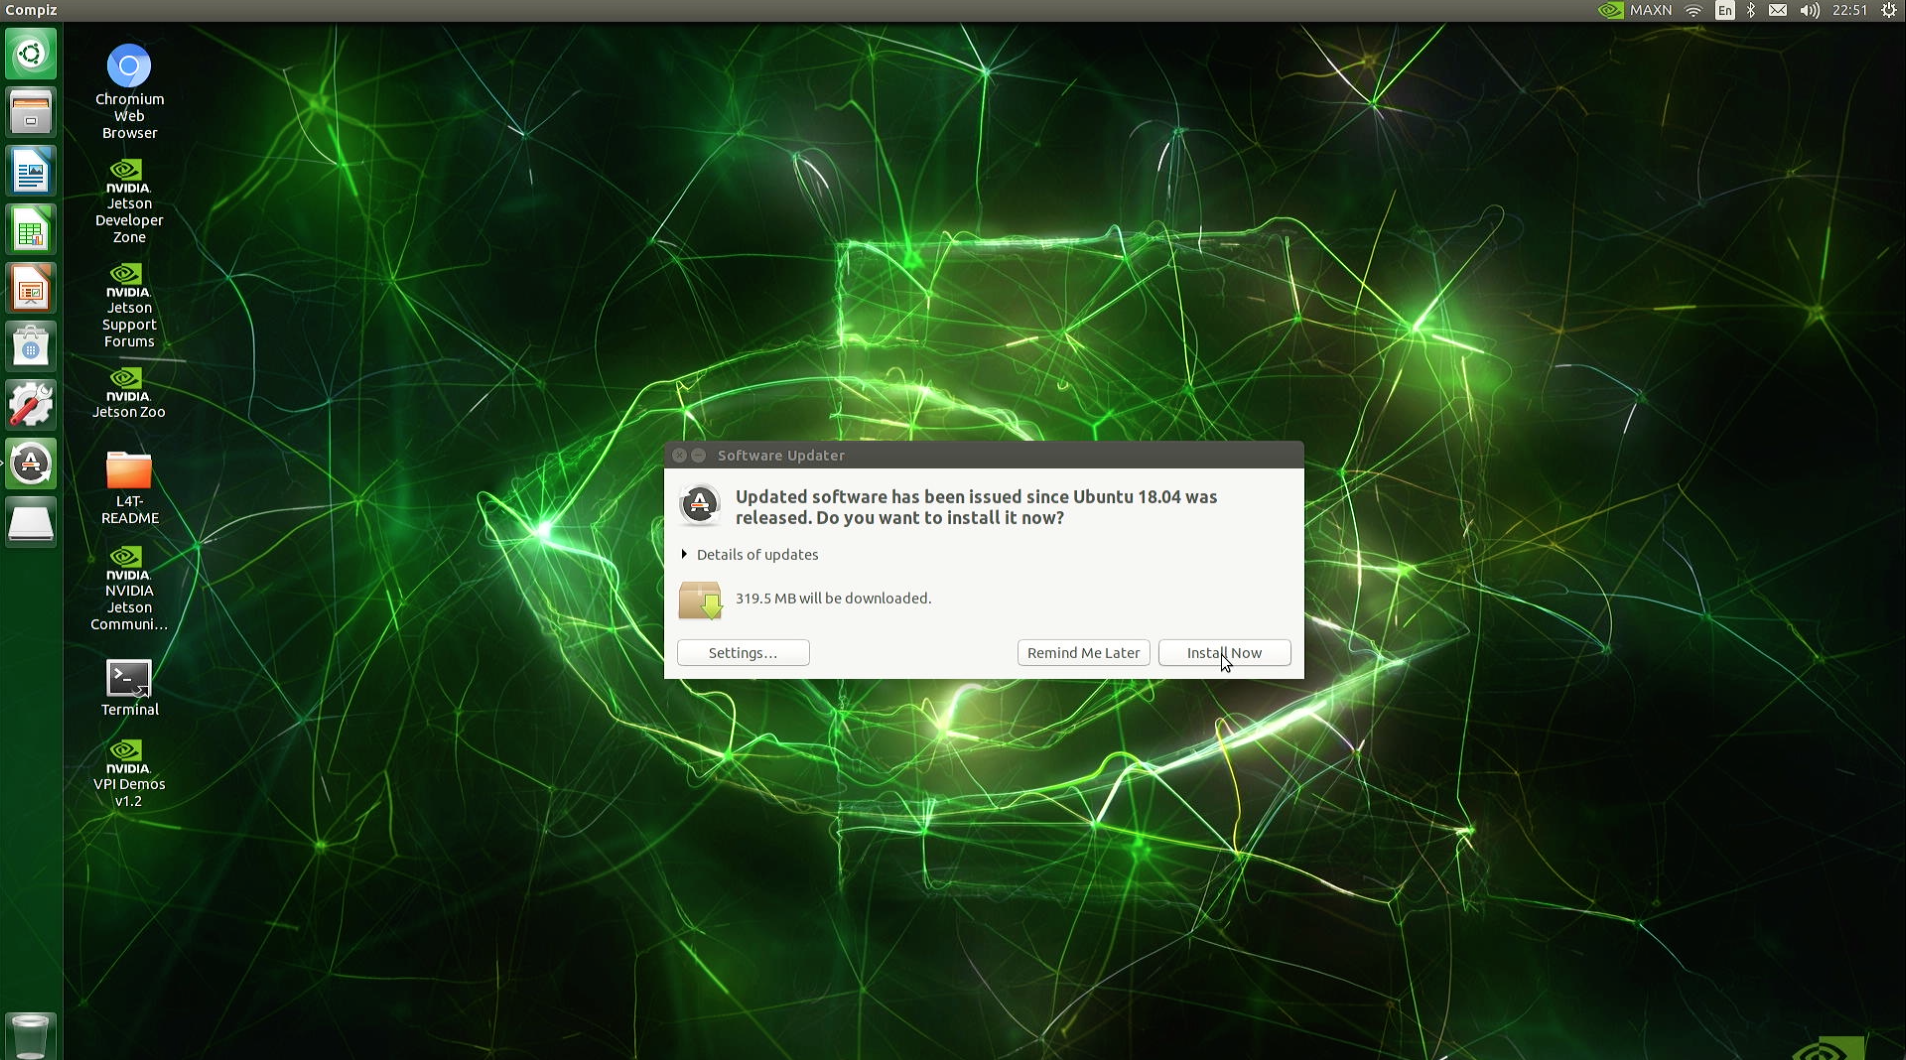Choose Remind Me Later
Image resolution: width=1906 pixels, height=1060 pixels.
(x=1083, y=653)
